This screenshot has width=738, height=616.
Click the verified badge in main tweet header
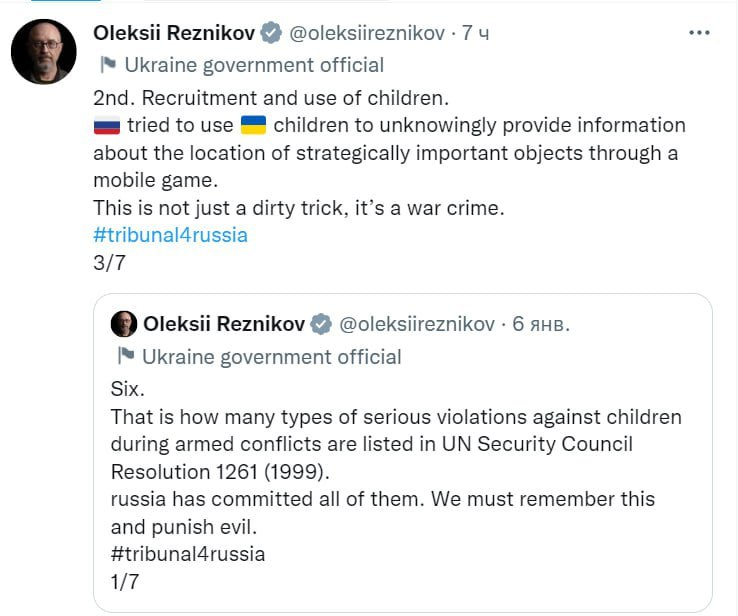[271, 33]
